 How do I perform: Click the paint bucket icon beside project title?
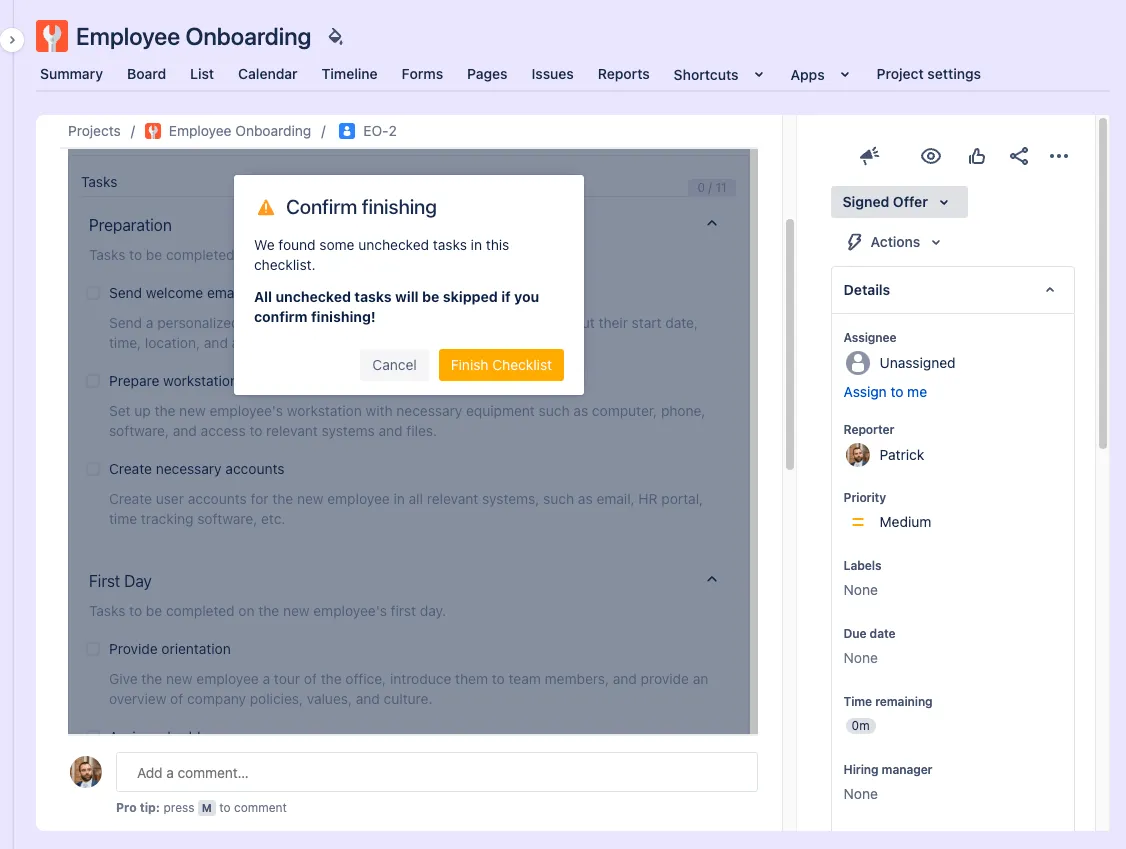(335, 37)
